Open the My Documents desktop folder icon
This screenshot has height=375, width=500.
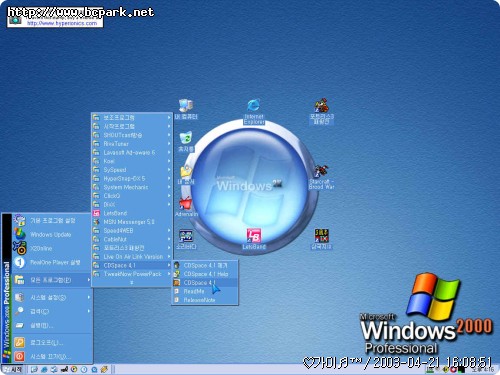pyautogui.click(x=186, y=175)
